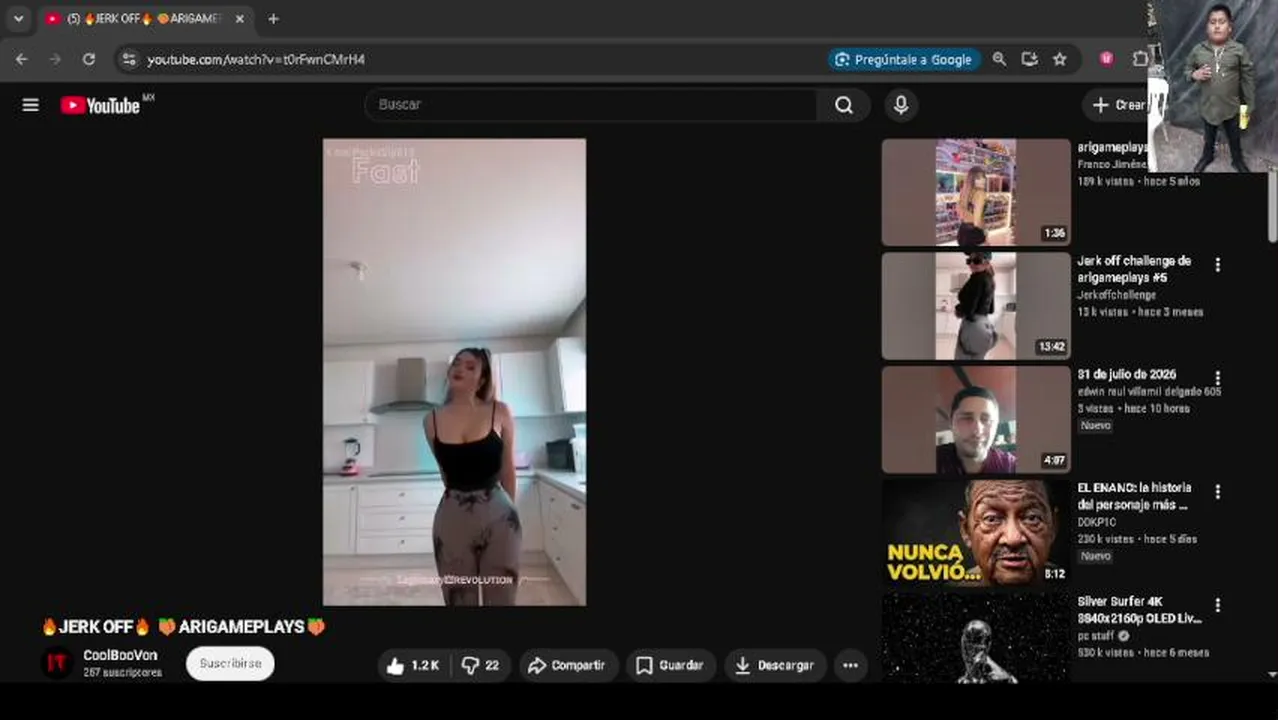This screenshot has width=1278, height=720.
Task: Open the title '31 de julio de 2026'
Action: pyautogui.click(x=1127, y=374)
